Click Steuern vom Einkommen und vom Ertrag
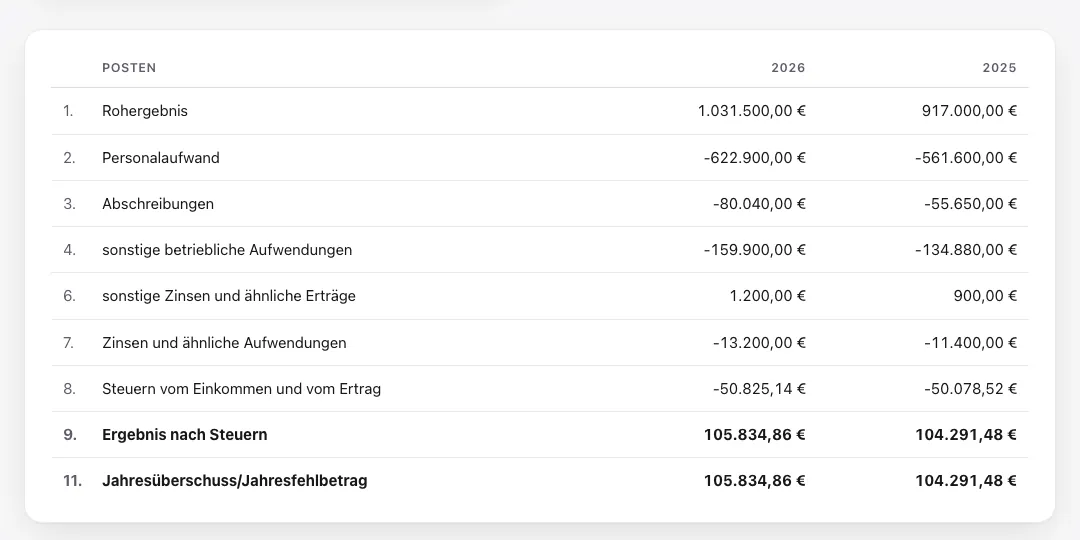The width and height of the screenshot is (1080, 540). click(241, 389)
